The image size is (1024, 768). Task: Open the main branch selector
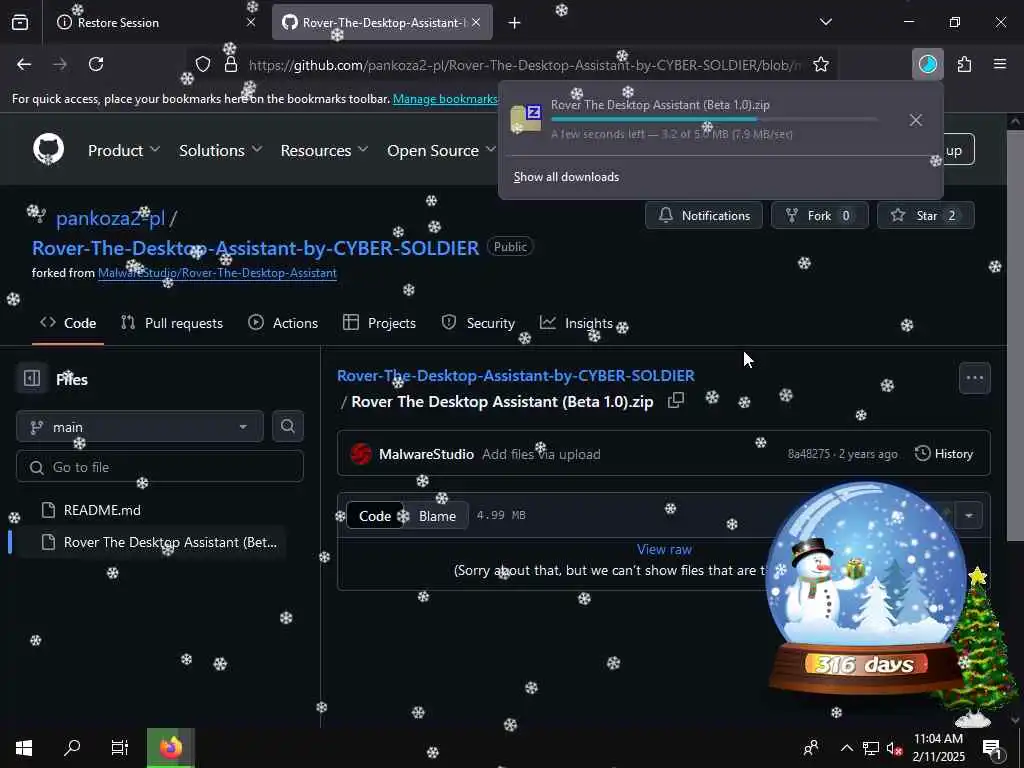(x=140, y=427)
